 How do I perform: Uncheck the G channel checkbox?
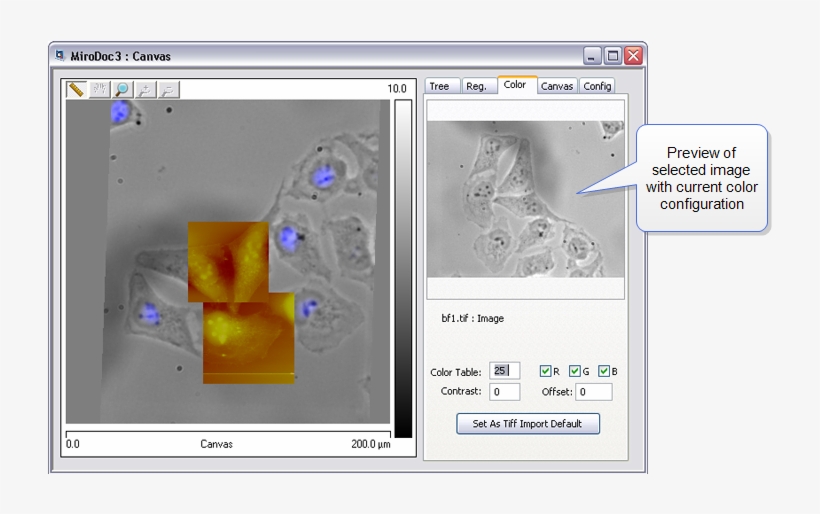point(574,371)
